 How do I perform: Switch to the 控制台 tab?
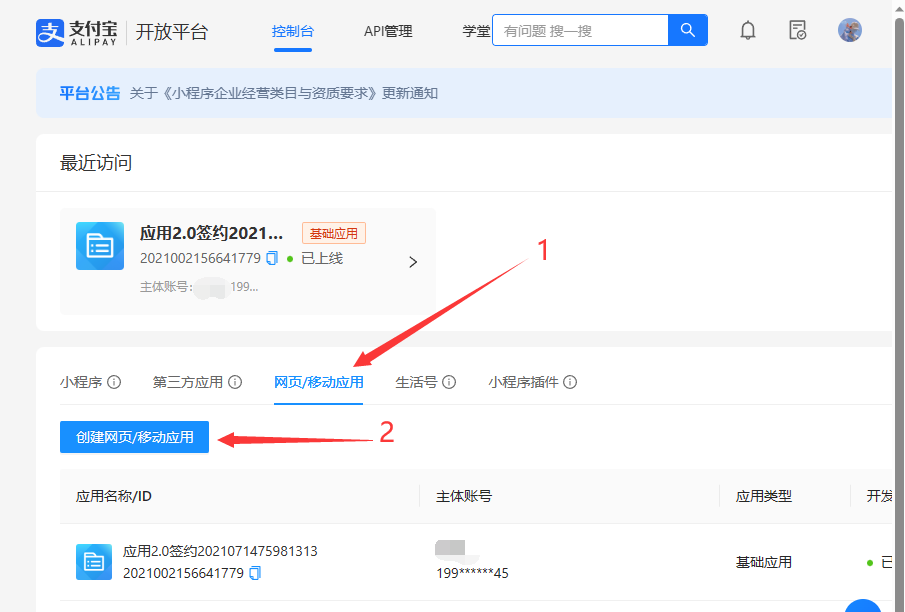click(293, 31)
